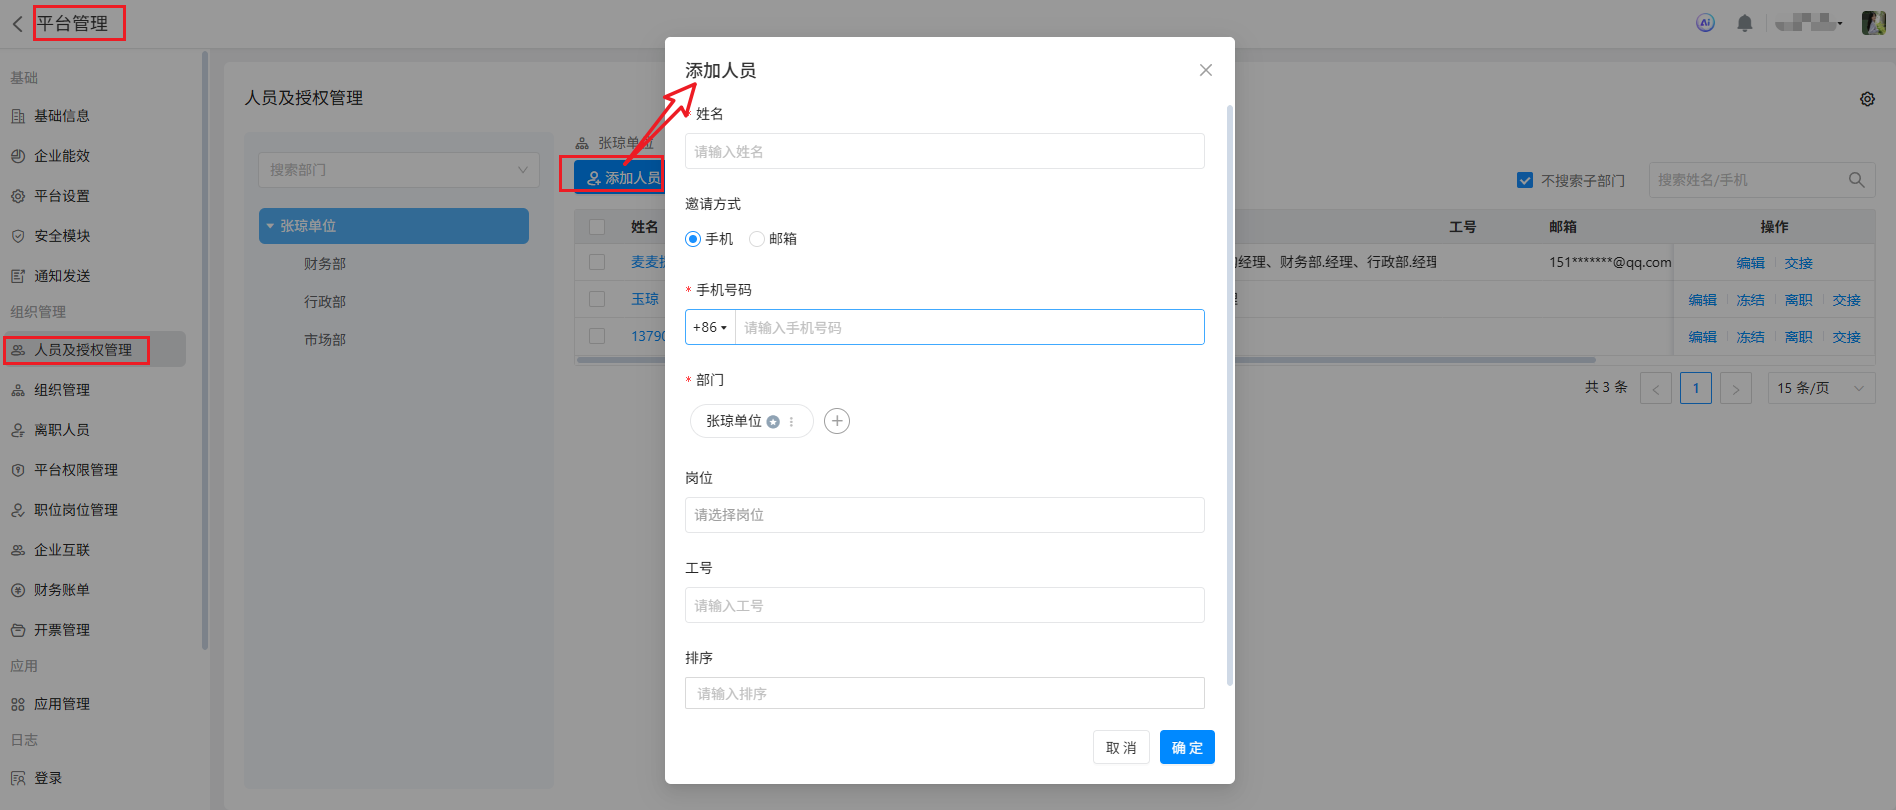
Task: Click 交接 link in 151 email row
Action: 1799,263
